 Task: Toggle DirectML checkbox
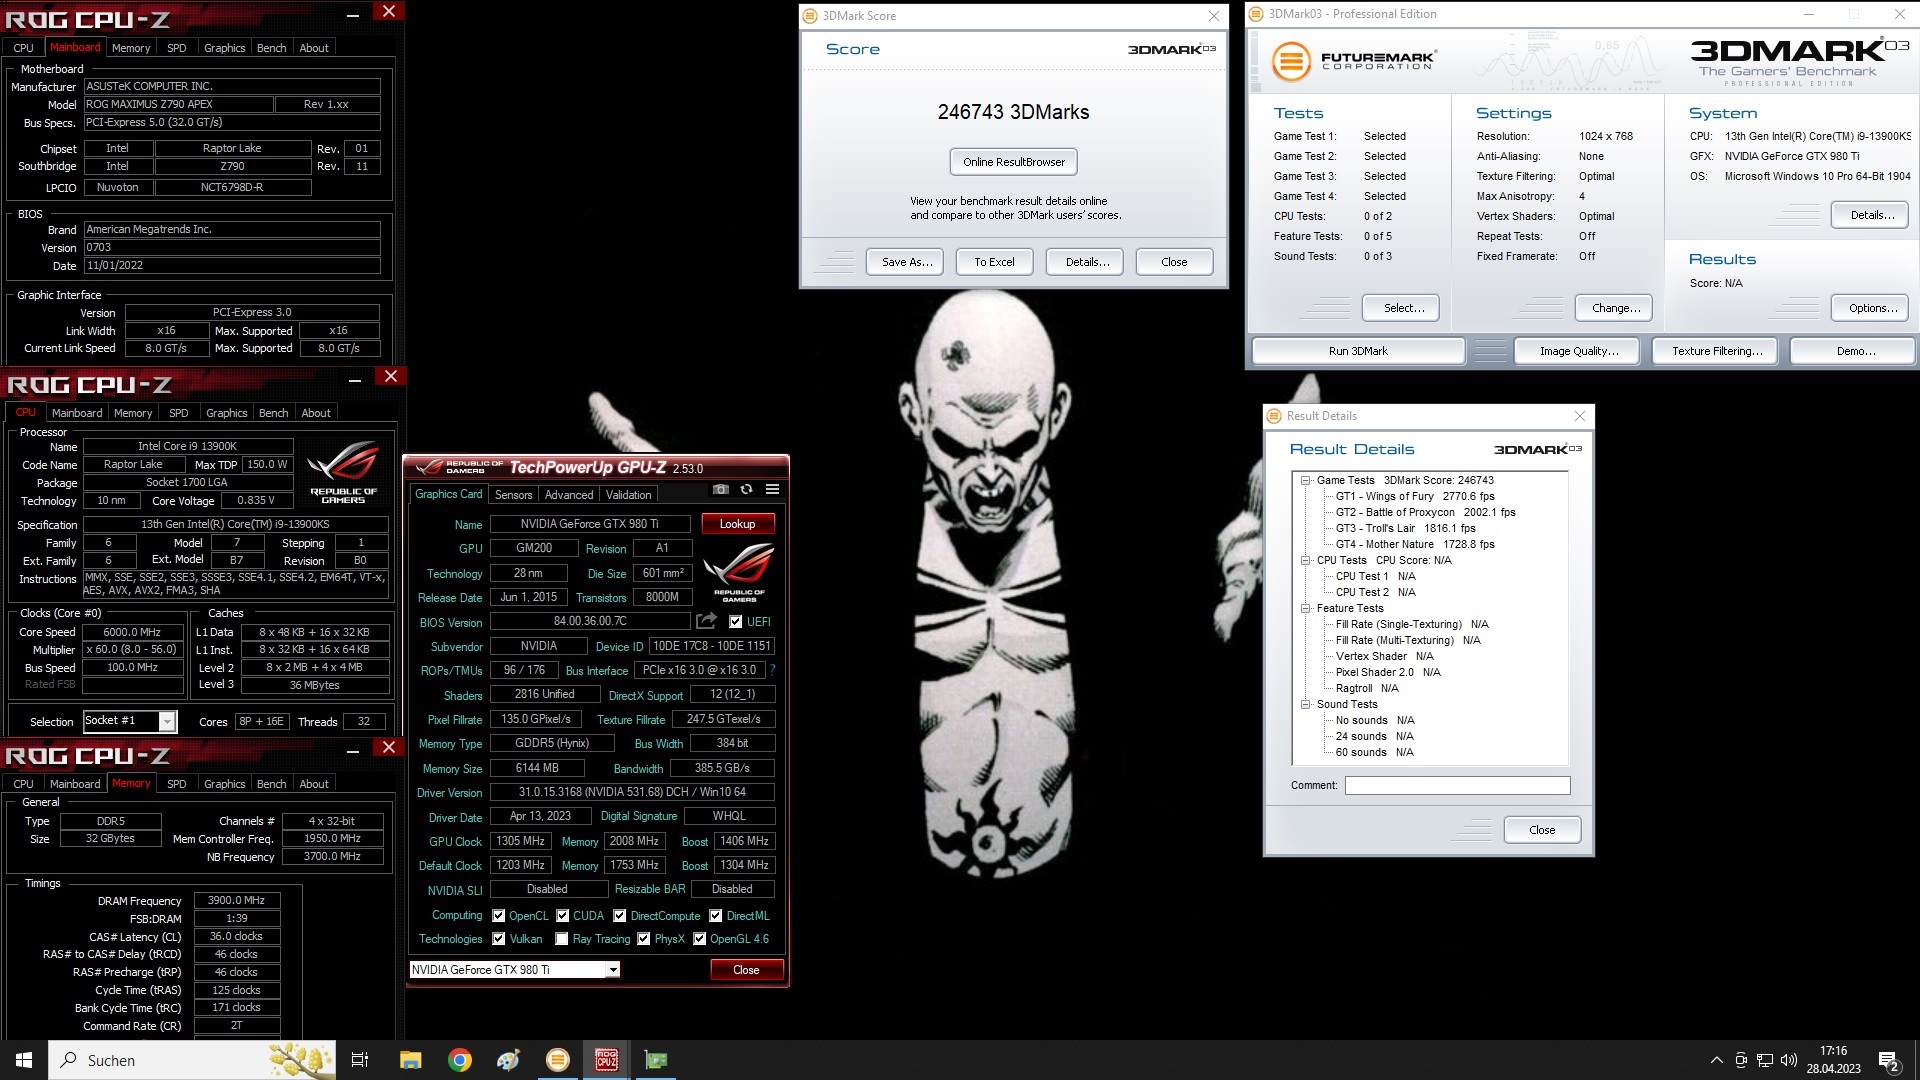pos(715,916)
